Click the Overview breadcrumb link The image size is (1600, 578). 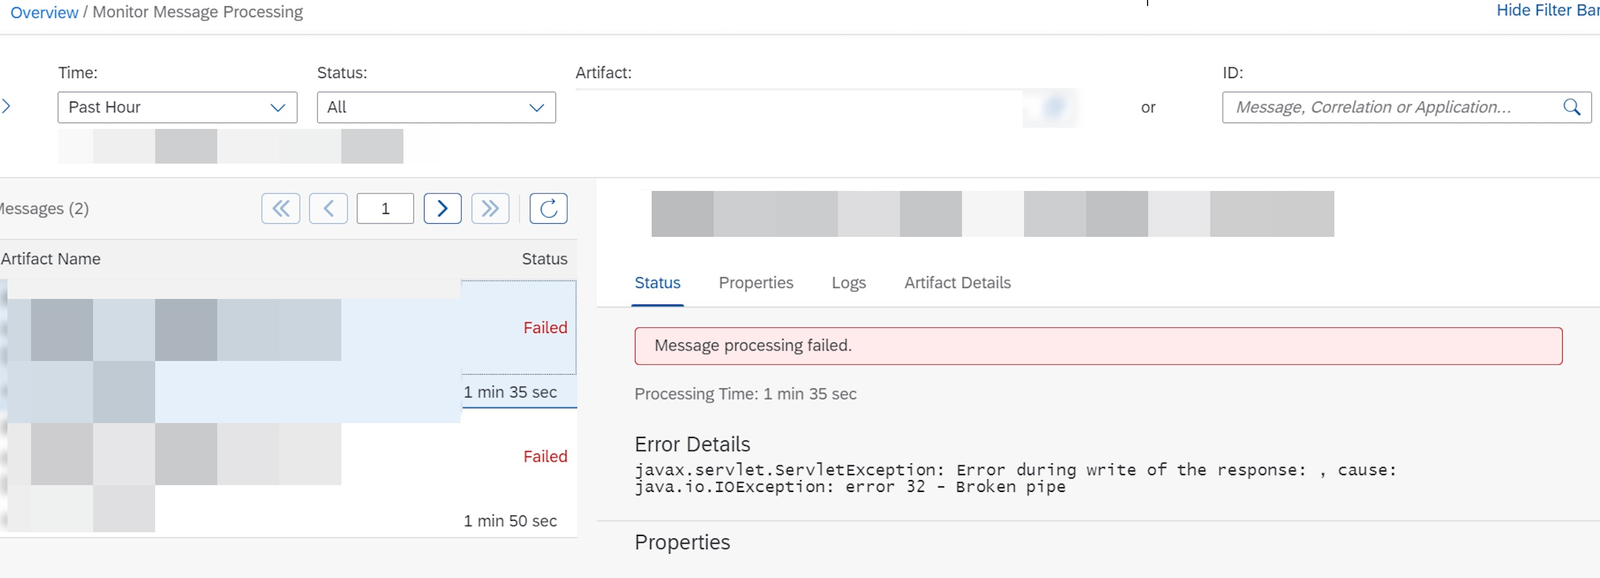[44, 12]
